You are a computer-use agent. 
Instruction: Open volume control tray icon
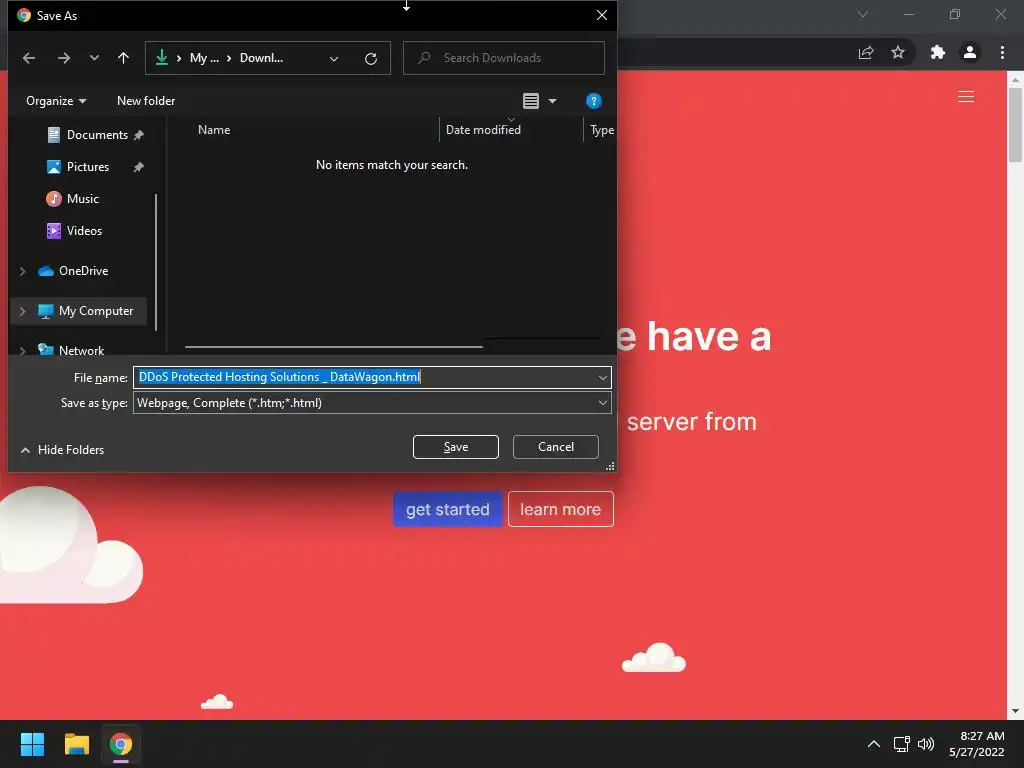point(926,744)
